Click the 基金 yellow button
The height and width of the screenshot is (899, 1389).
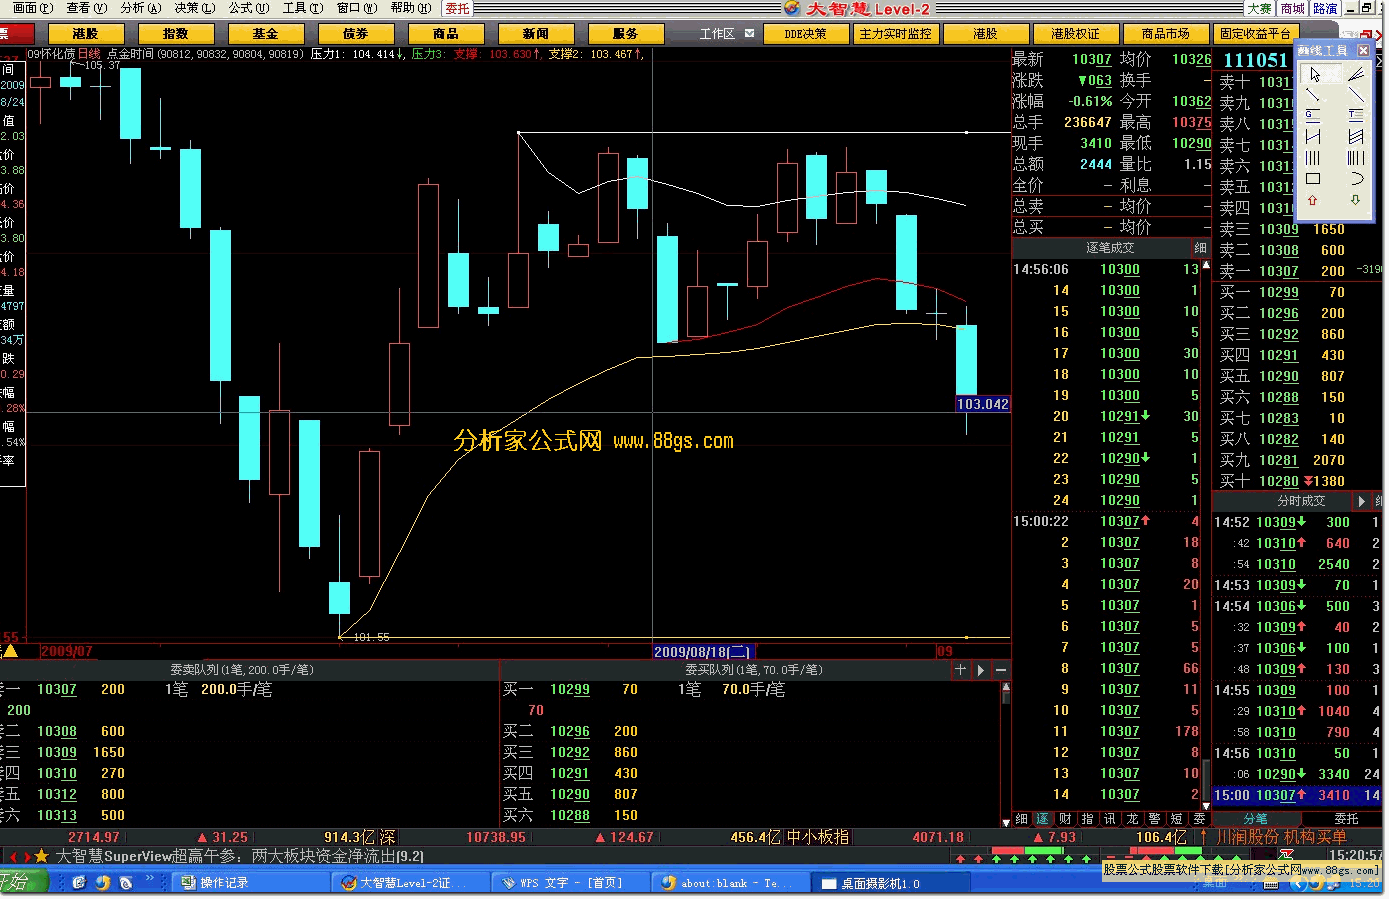tap(265, 33)
